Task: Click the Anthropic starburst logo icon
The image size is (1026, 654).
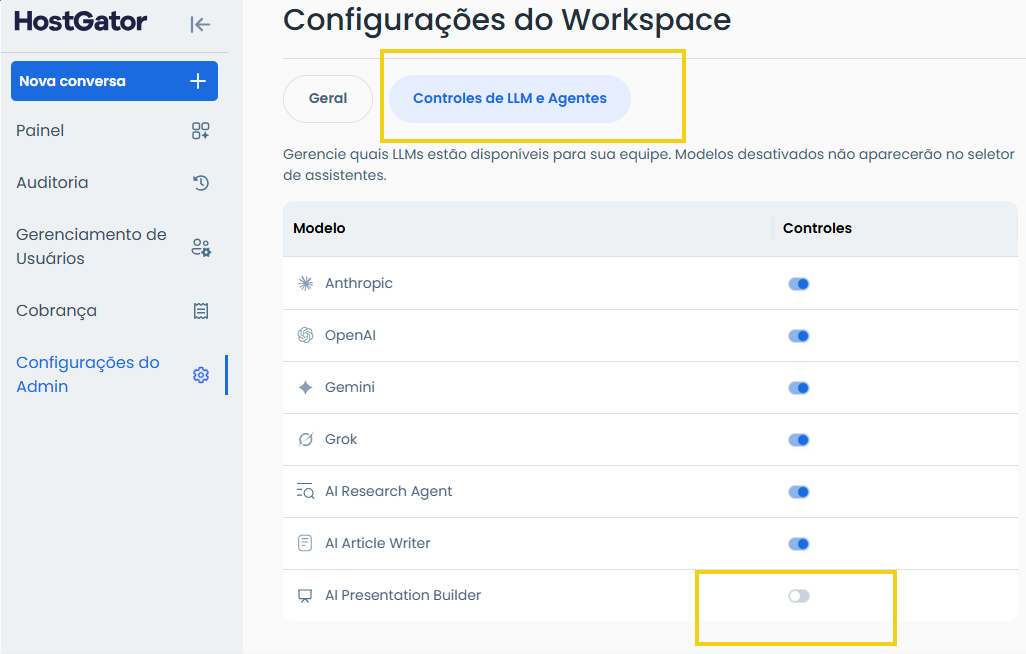Action: point(305,283)
